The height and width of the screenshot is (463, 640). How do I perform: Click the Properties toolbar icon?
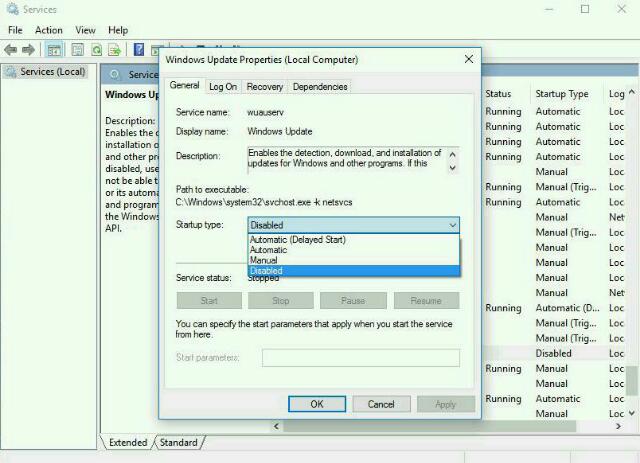(x=76, y=49)
